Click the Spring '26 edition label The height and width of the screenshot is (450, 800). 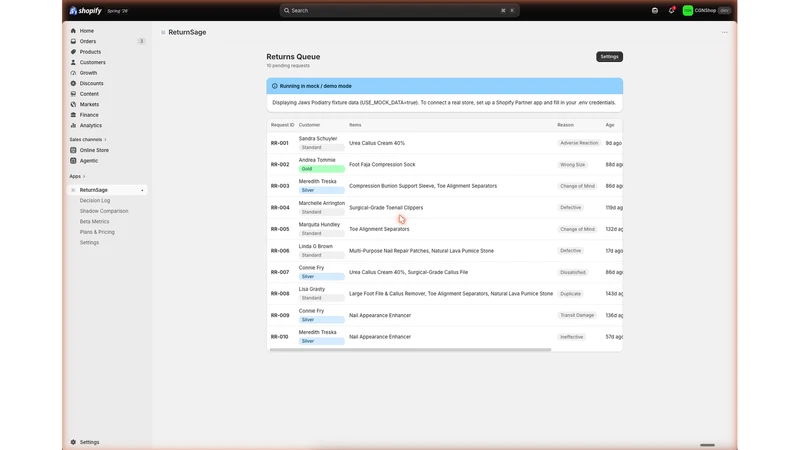tap(117, 11)
